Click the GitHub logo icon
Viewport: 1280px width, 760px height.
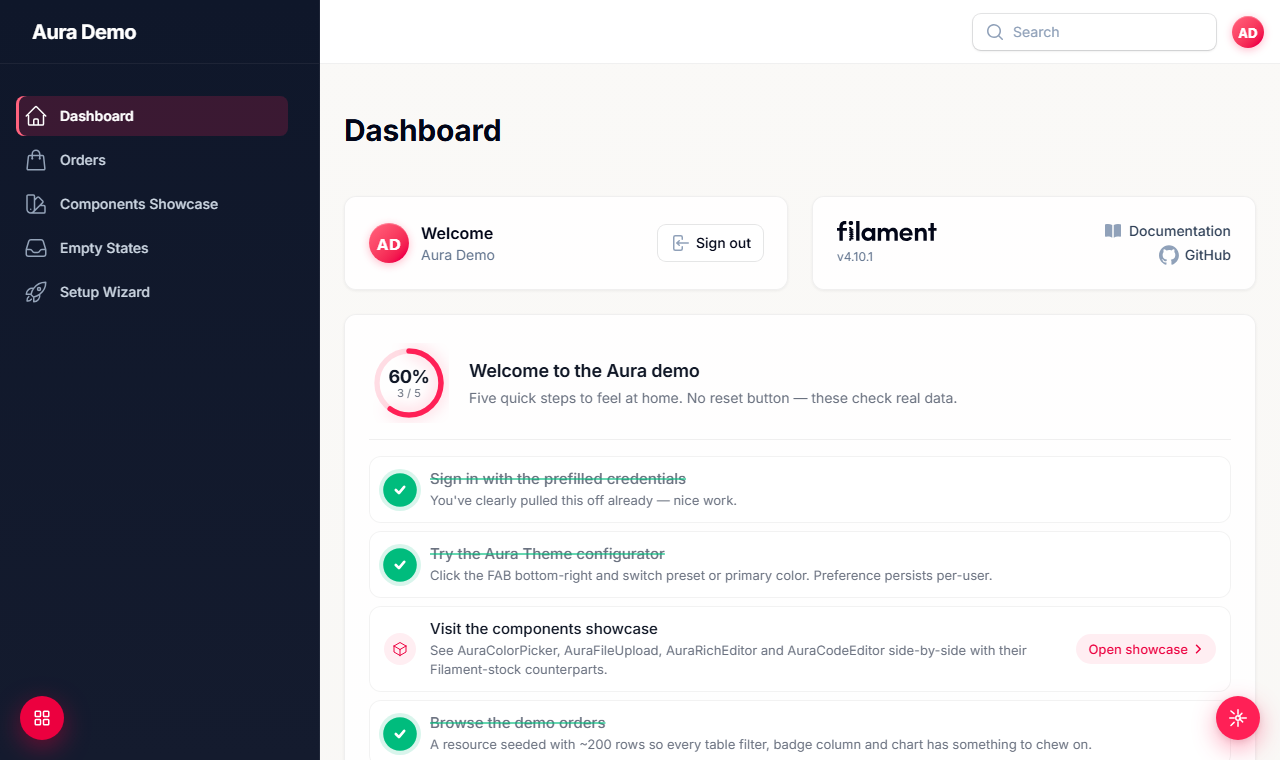coord(1169,255)
